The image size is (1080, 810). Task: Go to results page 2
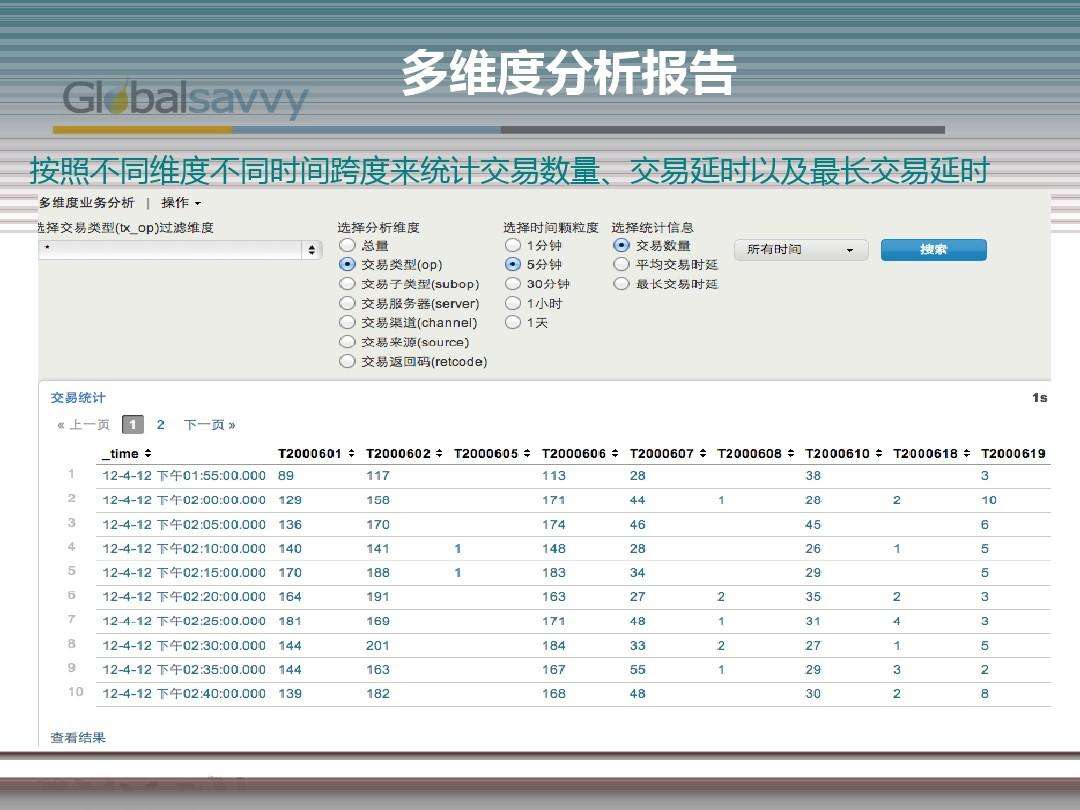click(160, 424)
